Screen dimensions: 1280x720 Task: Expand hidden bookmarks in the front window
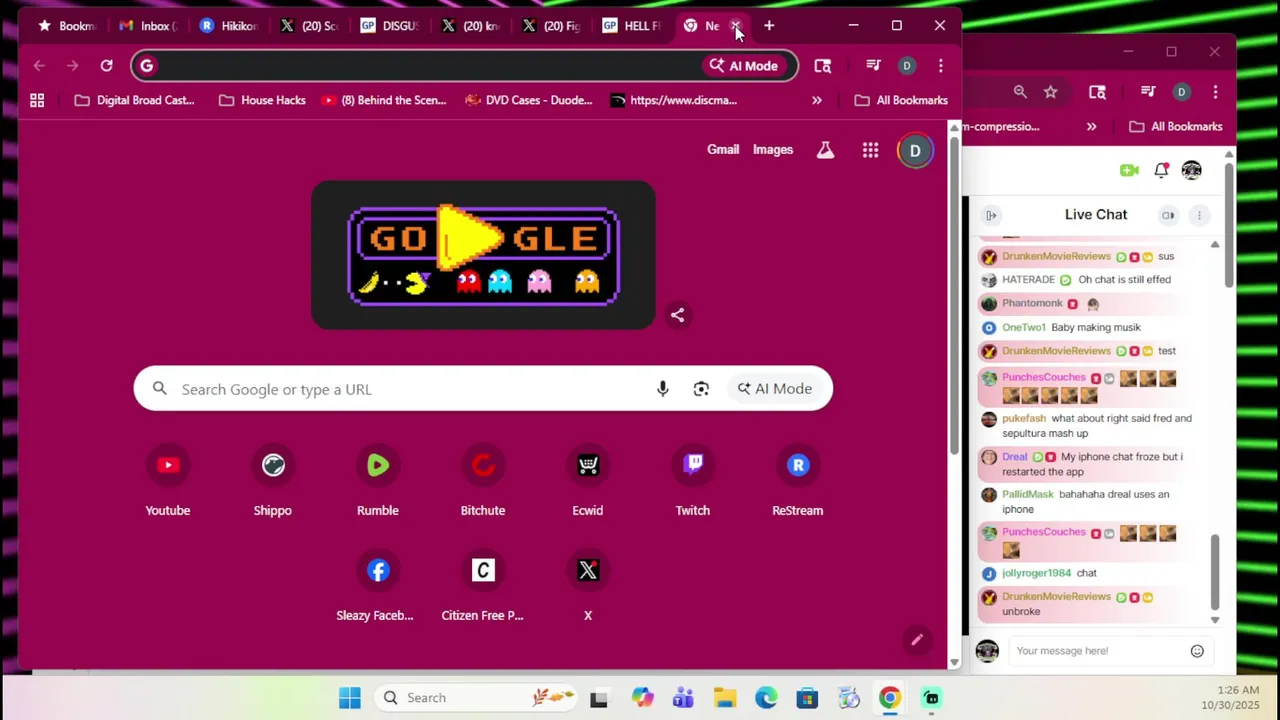[x=817, y=100]
